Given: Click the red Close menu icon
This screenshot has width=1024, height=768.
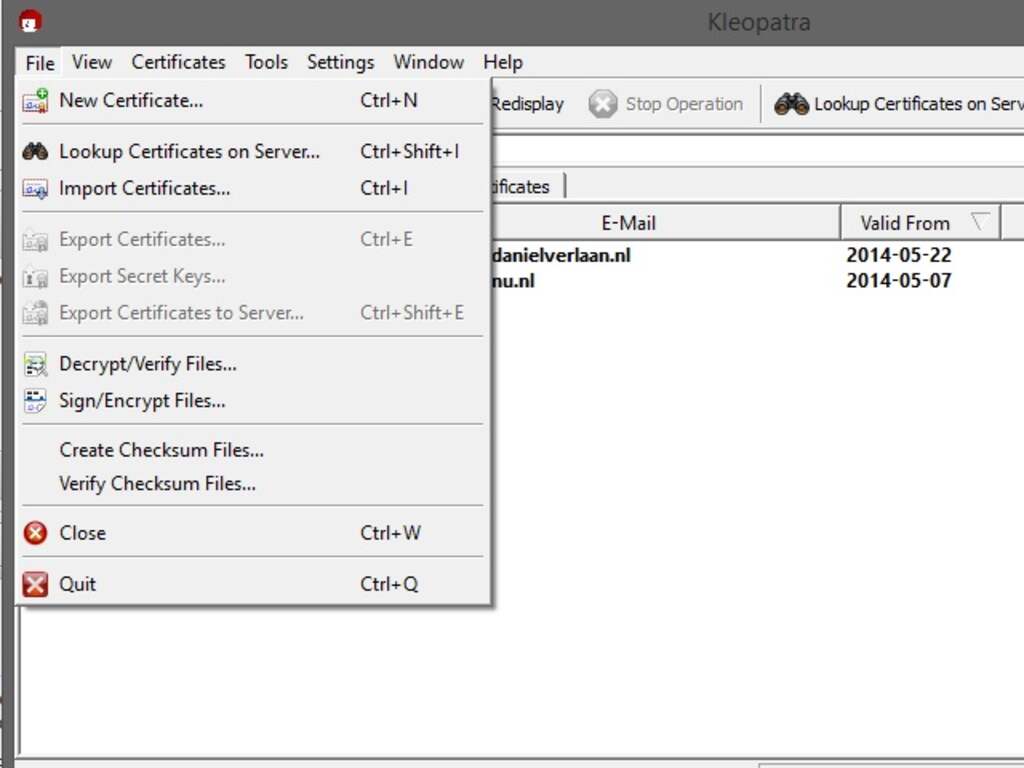Looking at the screenshot, I should [x=35, y=533].
